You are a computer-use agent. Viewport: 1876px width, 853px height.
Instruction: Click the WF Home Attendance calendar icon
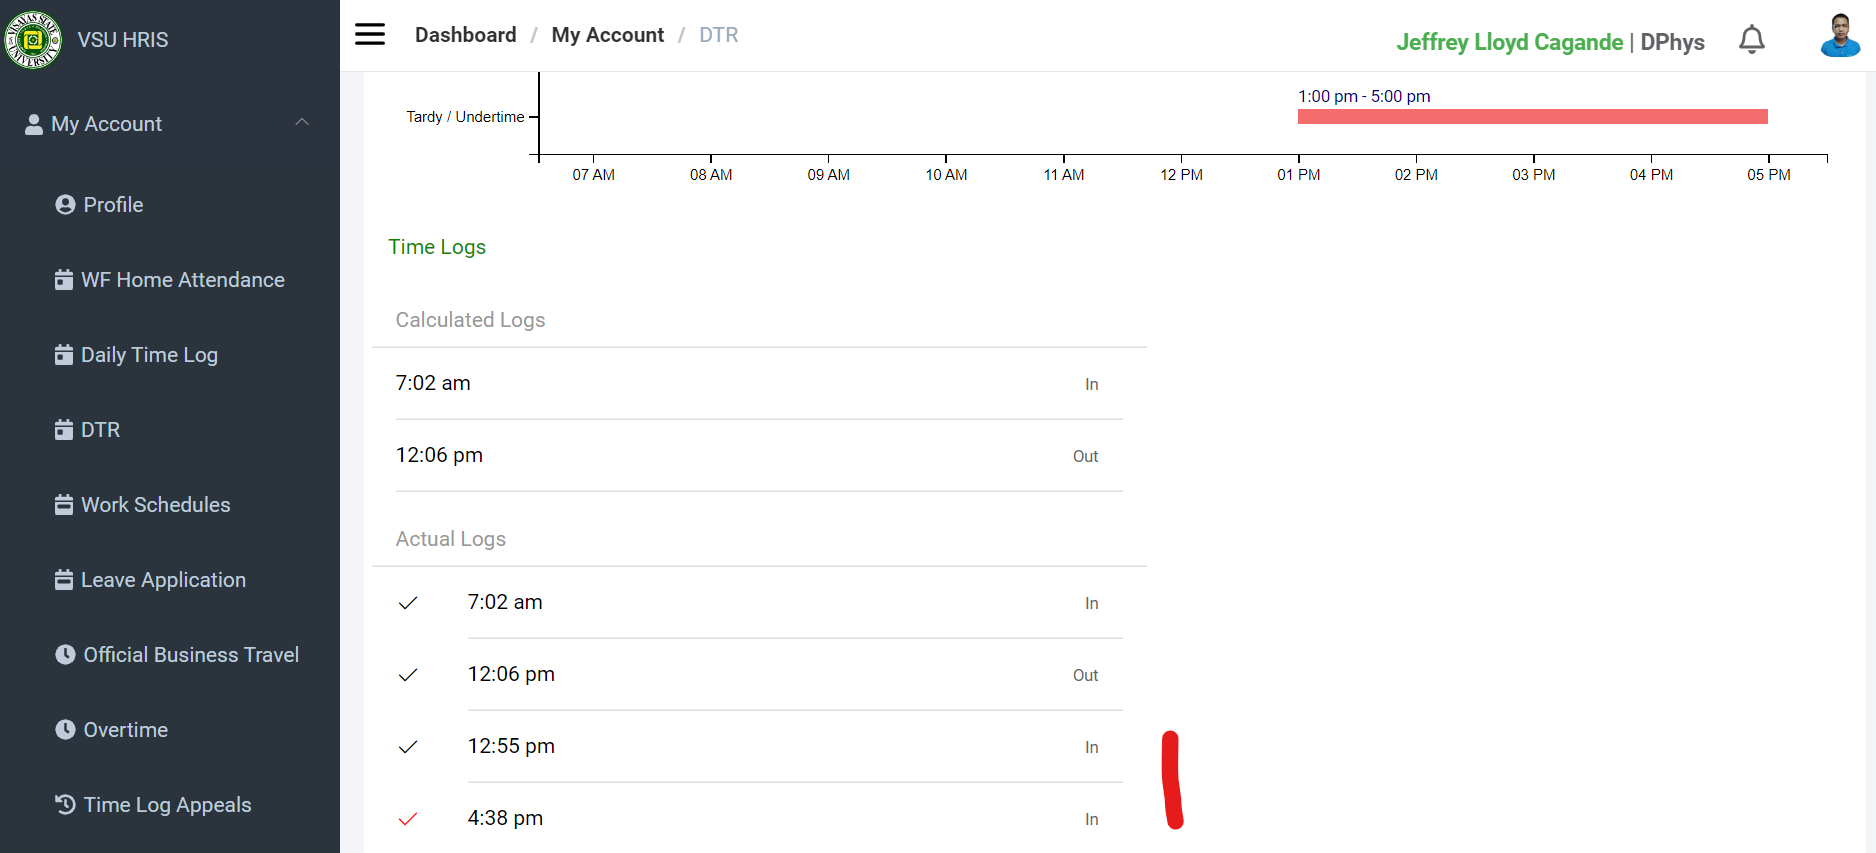pos(64,280)
